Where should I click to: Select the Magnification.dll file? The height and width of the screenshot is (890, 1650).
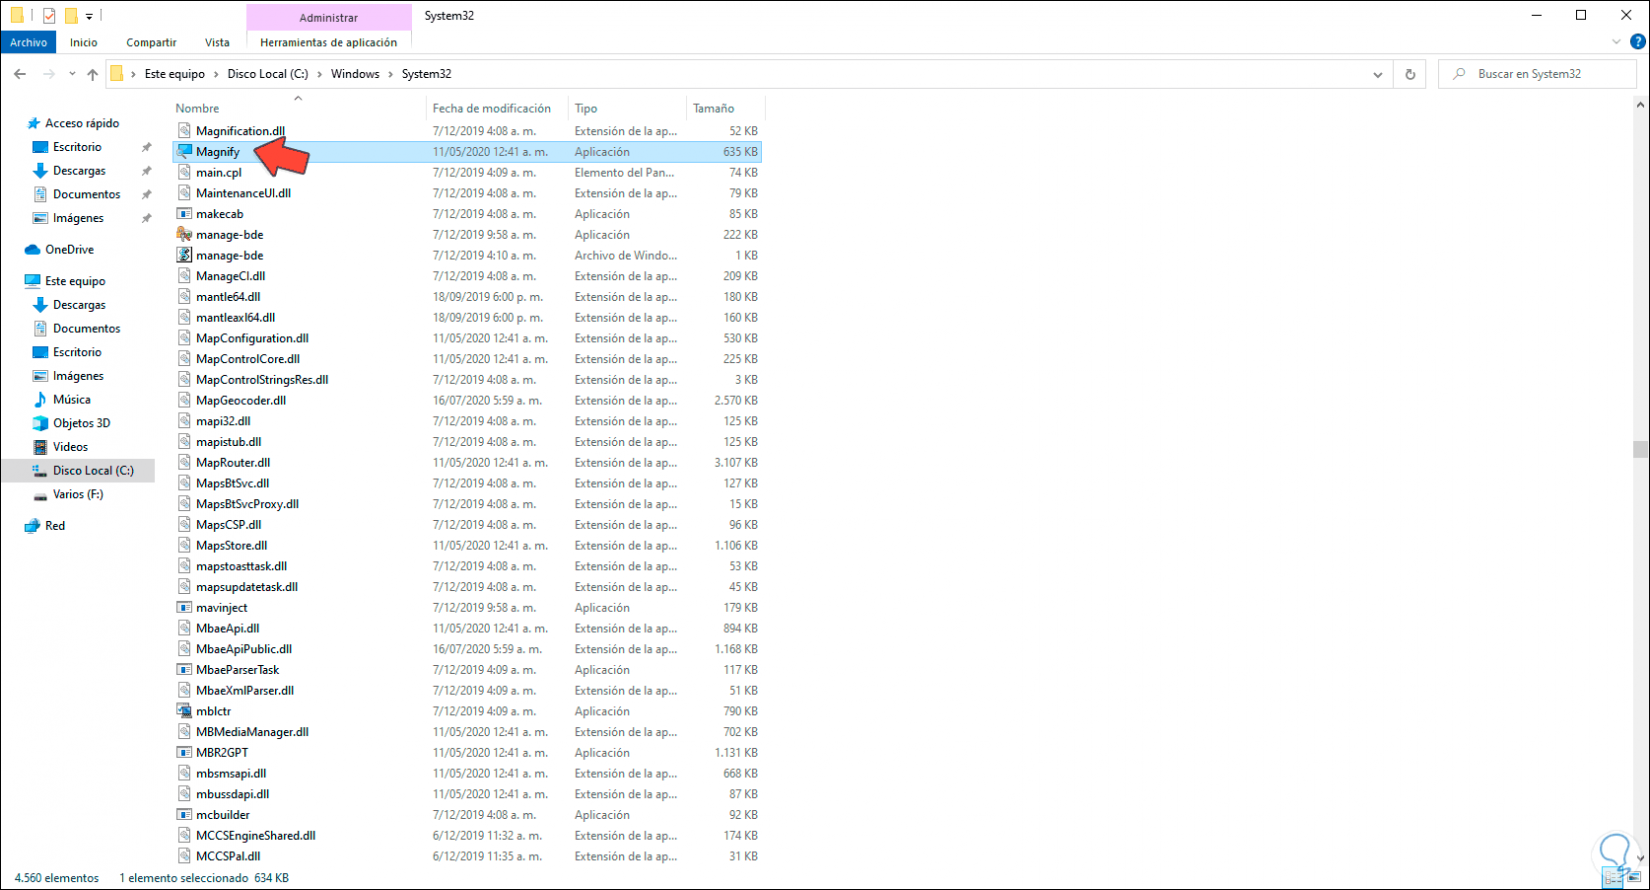point(240,131)
